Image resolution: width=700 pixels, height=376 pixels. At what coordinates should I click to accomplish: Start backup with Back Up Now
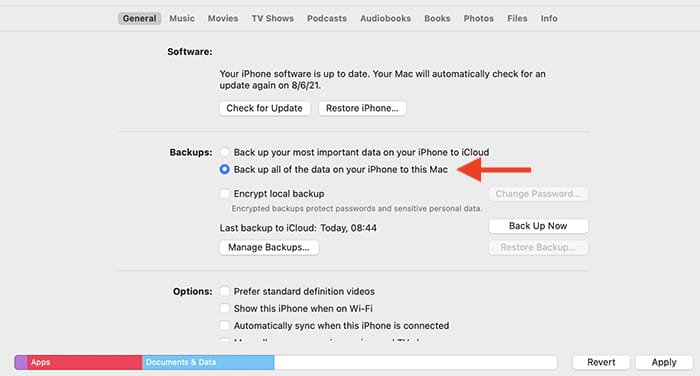(538, 226)
